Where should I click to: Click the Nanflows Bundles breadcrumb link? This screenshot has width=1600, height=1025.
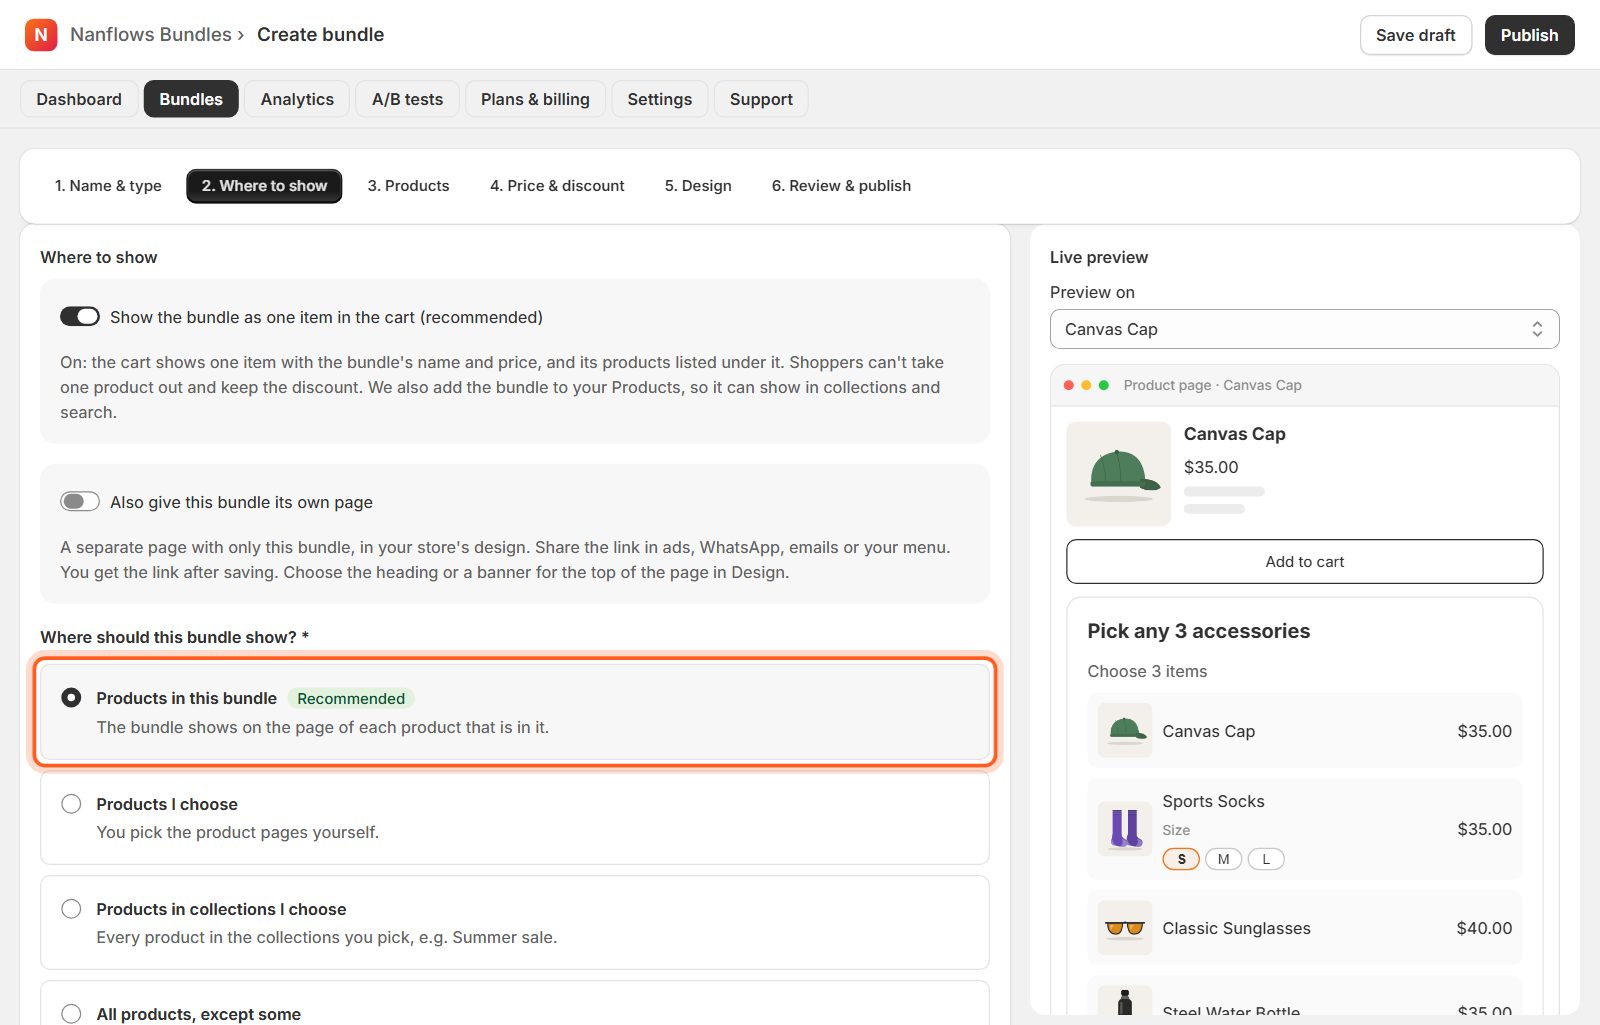(151, 35)
